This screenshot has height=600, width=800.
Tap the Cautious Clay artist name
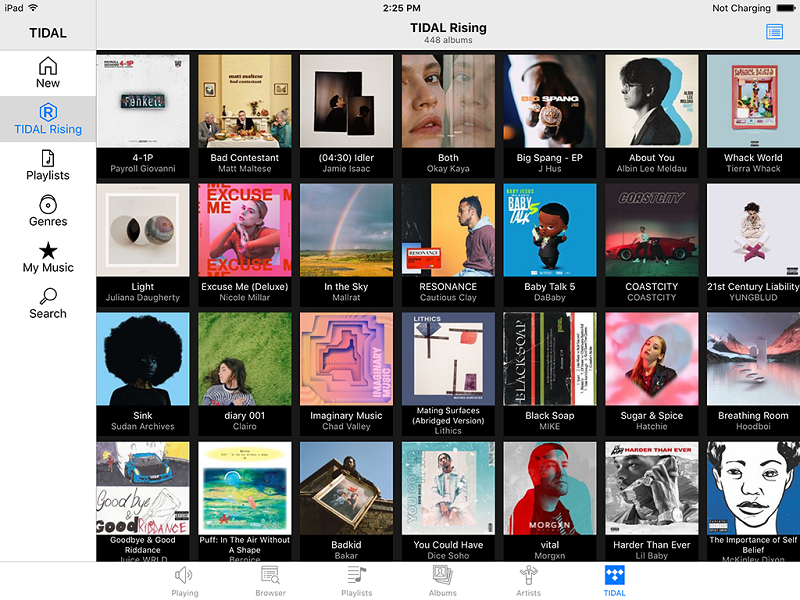pyautogui.click(x=448, y=298)
